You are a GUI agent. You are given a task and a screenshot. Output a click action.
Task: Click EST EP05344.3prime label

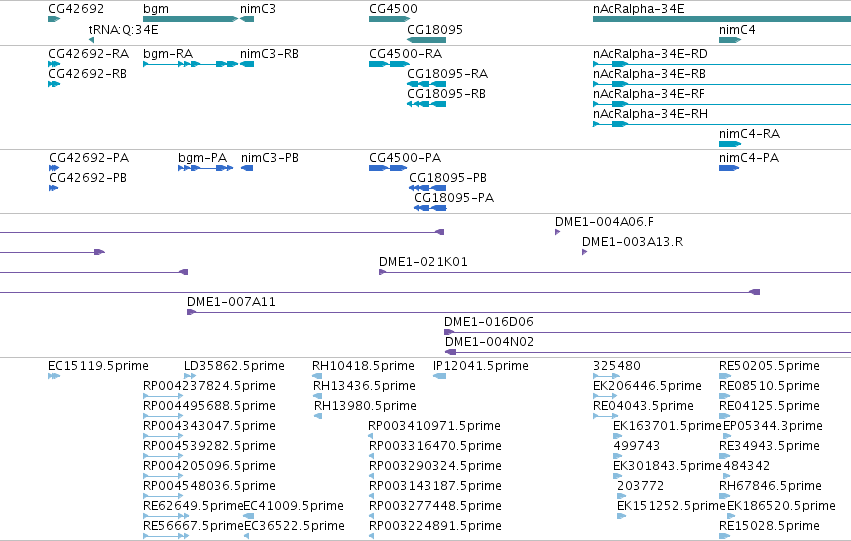(x=773, y=427)
